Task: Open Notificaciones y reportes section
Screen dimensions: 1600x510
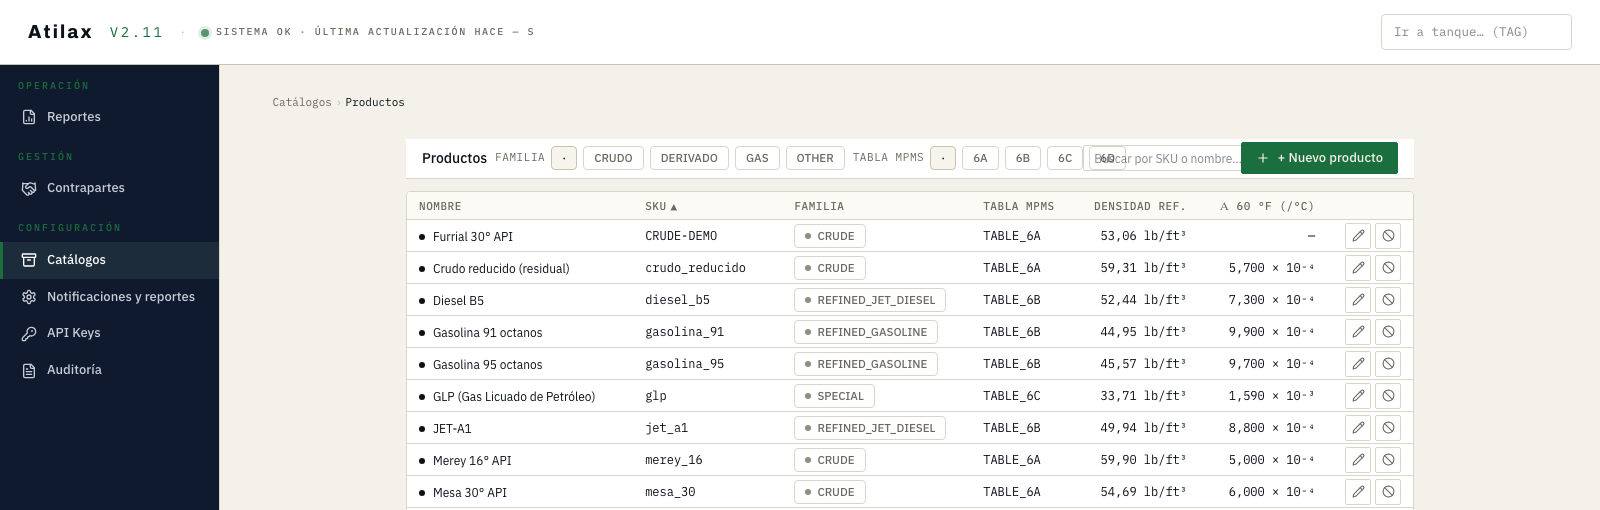Action: (x=109, y=297)
